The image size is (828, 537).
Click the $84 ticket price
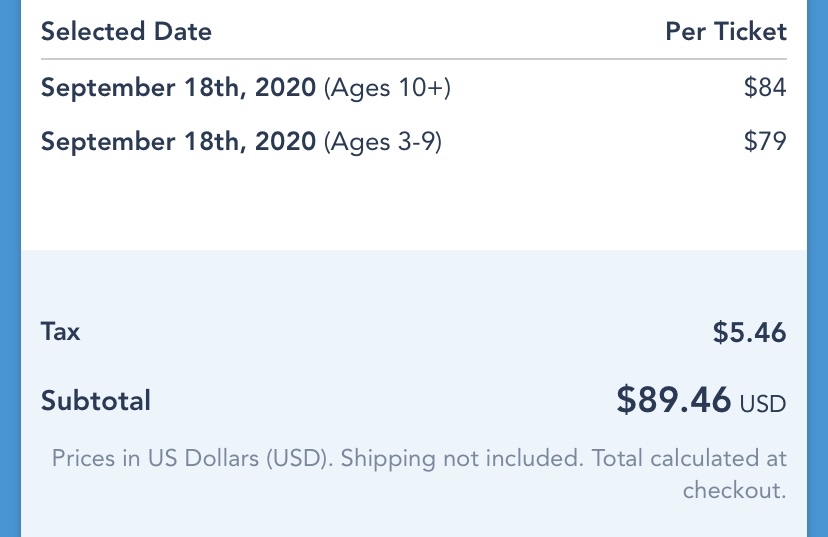[765, 88]
